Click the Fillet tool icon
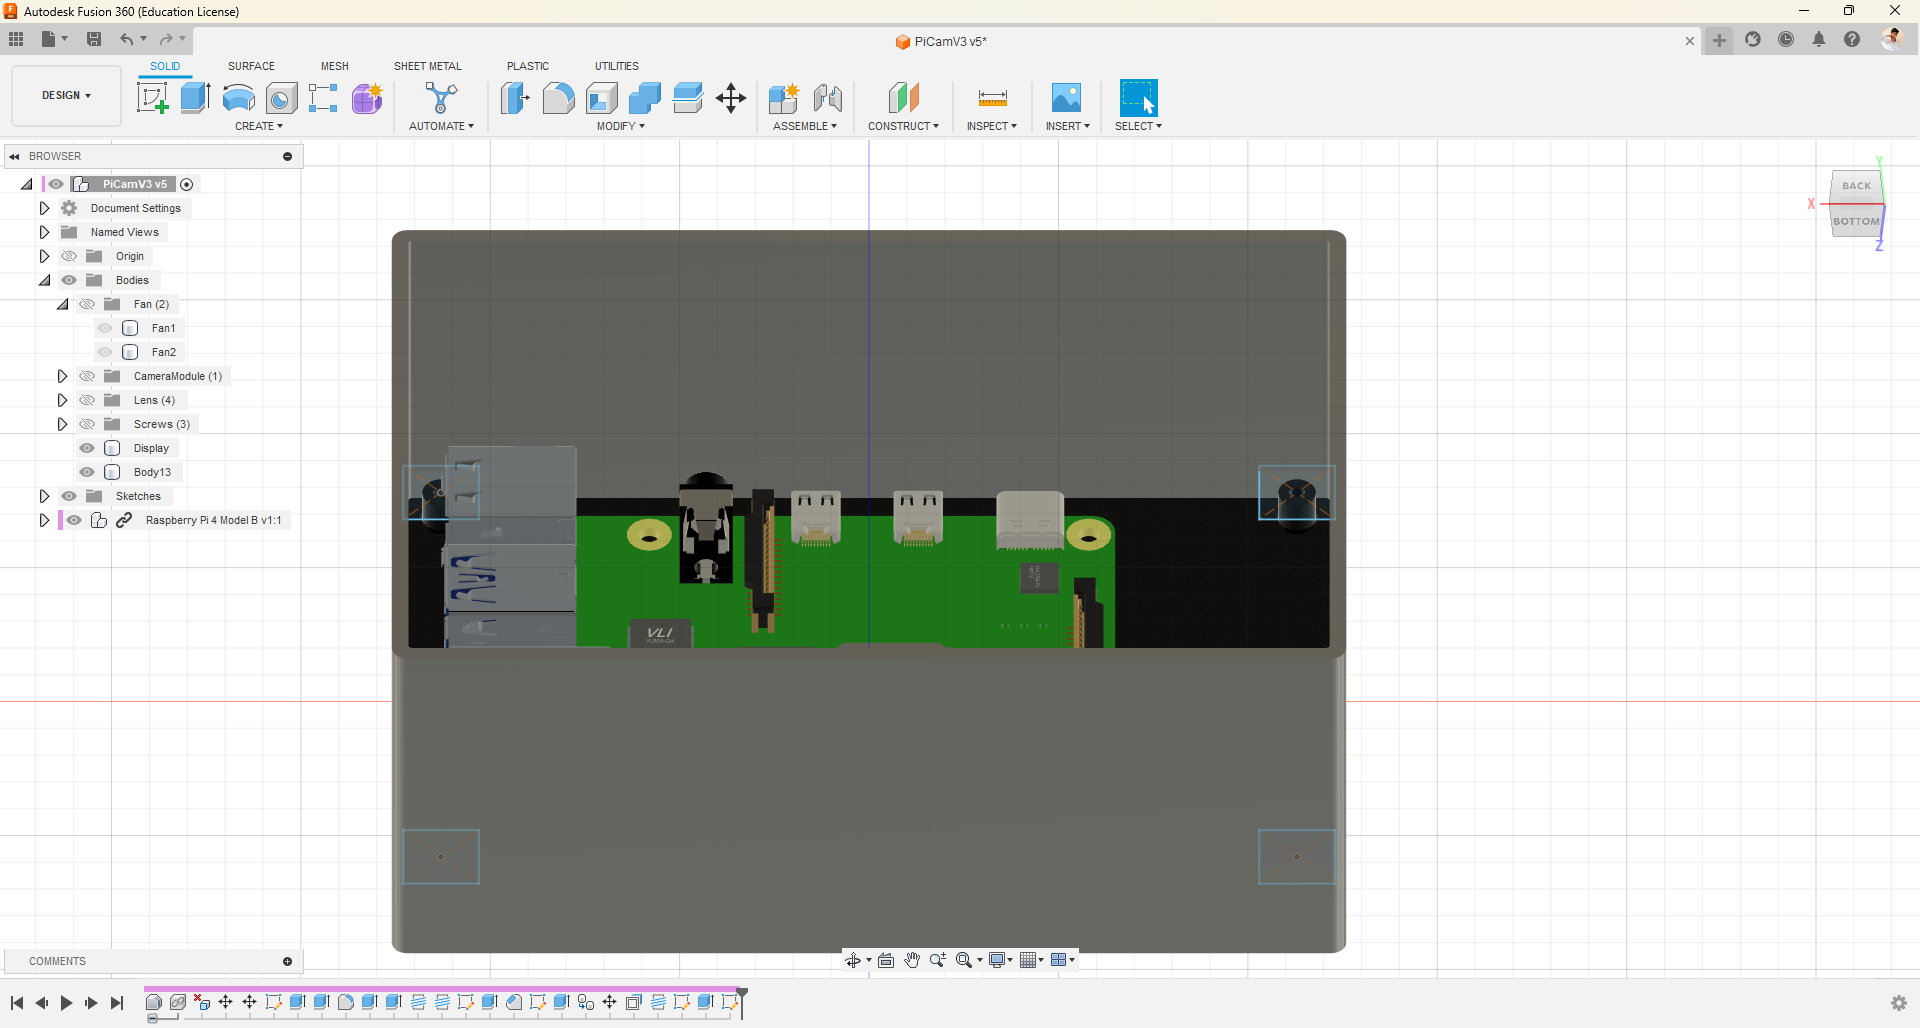The image size is (1920, 1028). click(558, 98)
